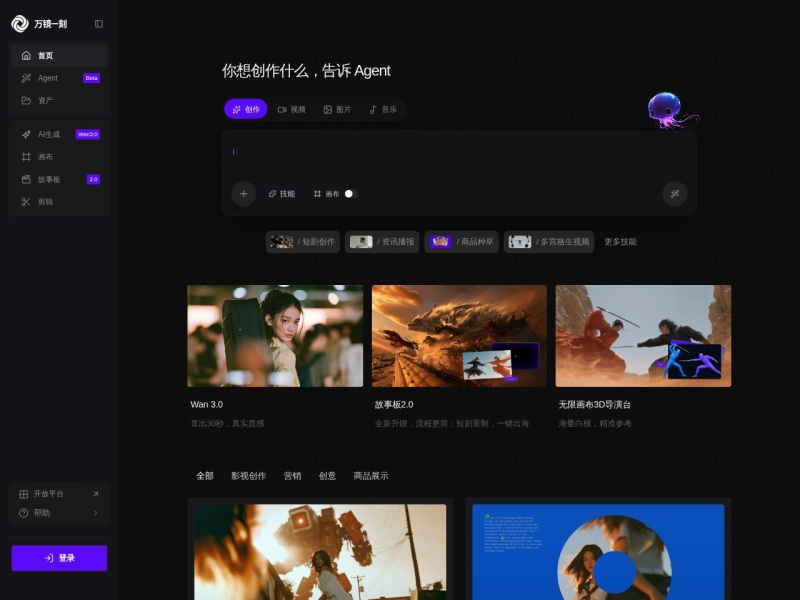This screenshot has width=800, height=600.
Task: Click the 故事板2.0 title text
Action: [x=394, y=405]
